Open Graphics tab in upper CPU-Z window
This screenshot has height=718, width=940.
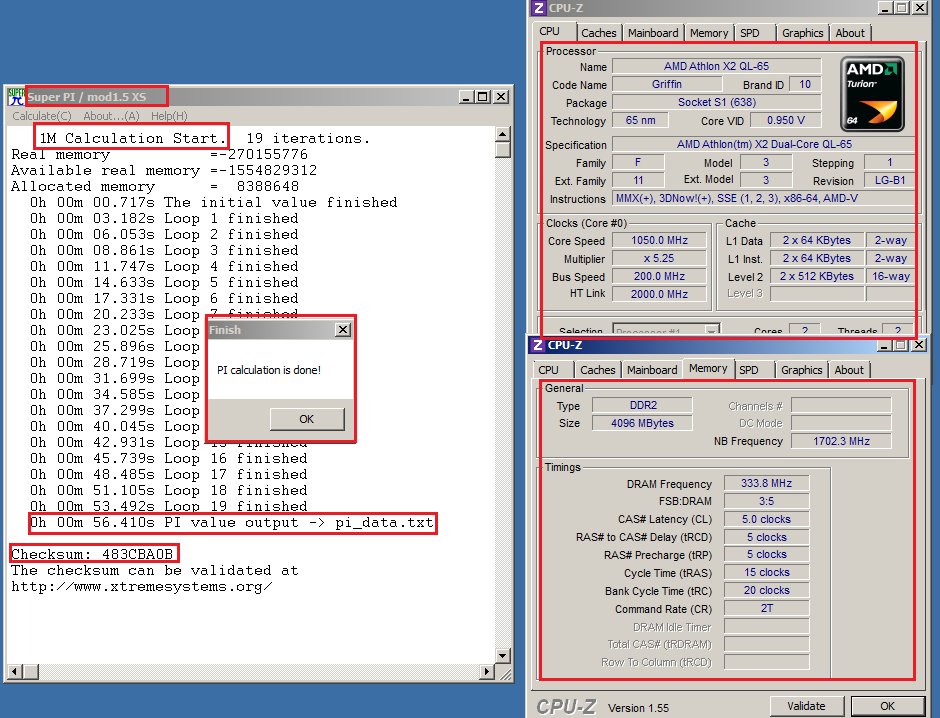point(803,33)
